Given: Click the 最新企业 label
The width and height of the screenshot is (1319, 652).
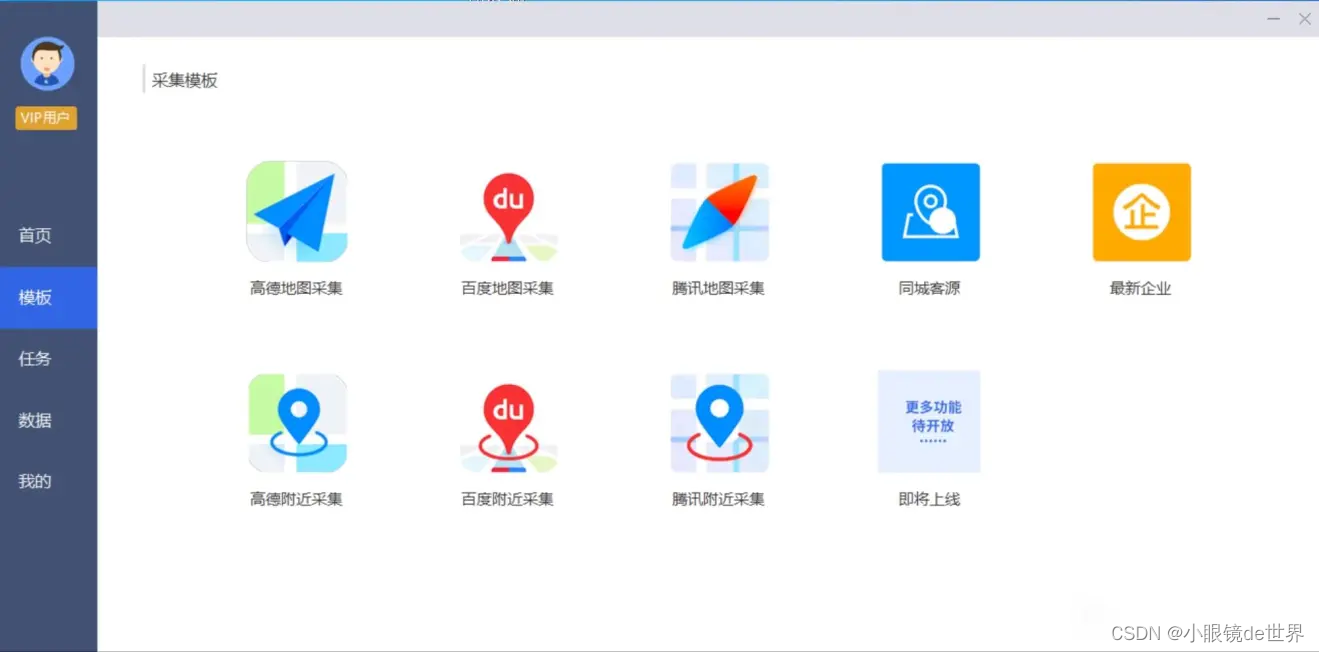Looking at the screenshot, I should click(1140, 288).
